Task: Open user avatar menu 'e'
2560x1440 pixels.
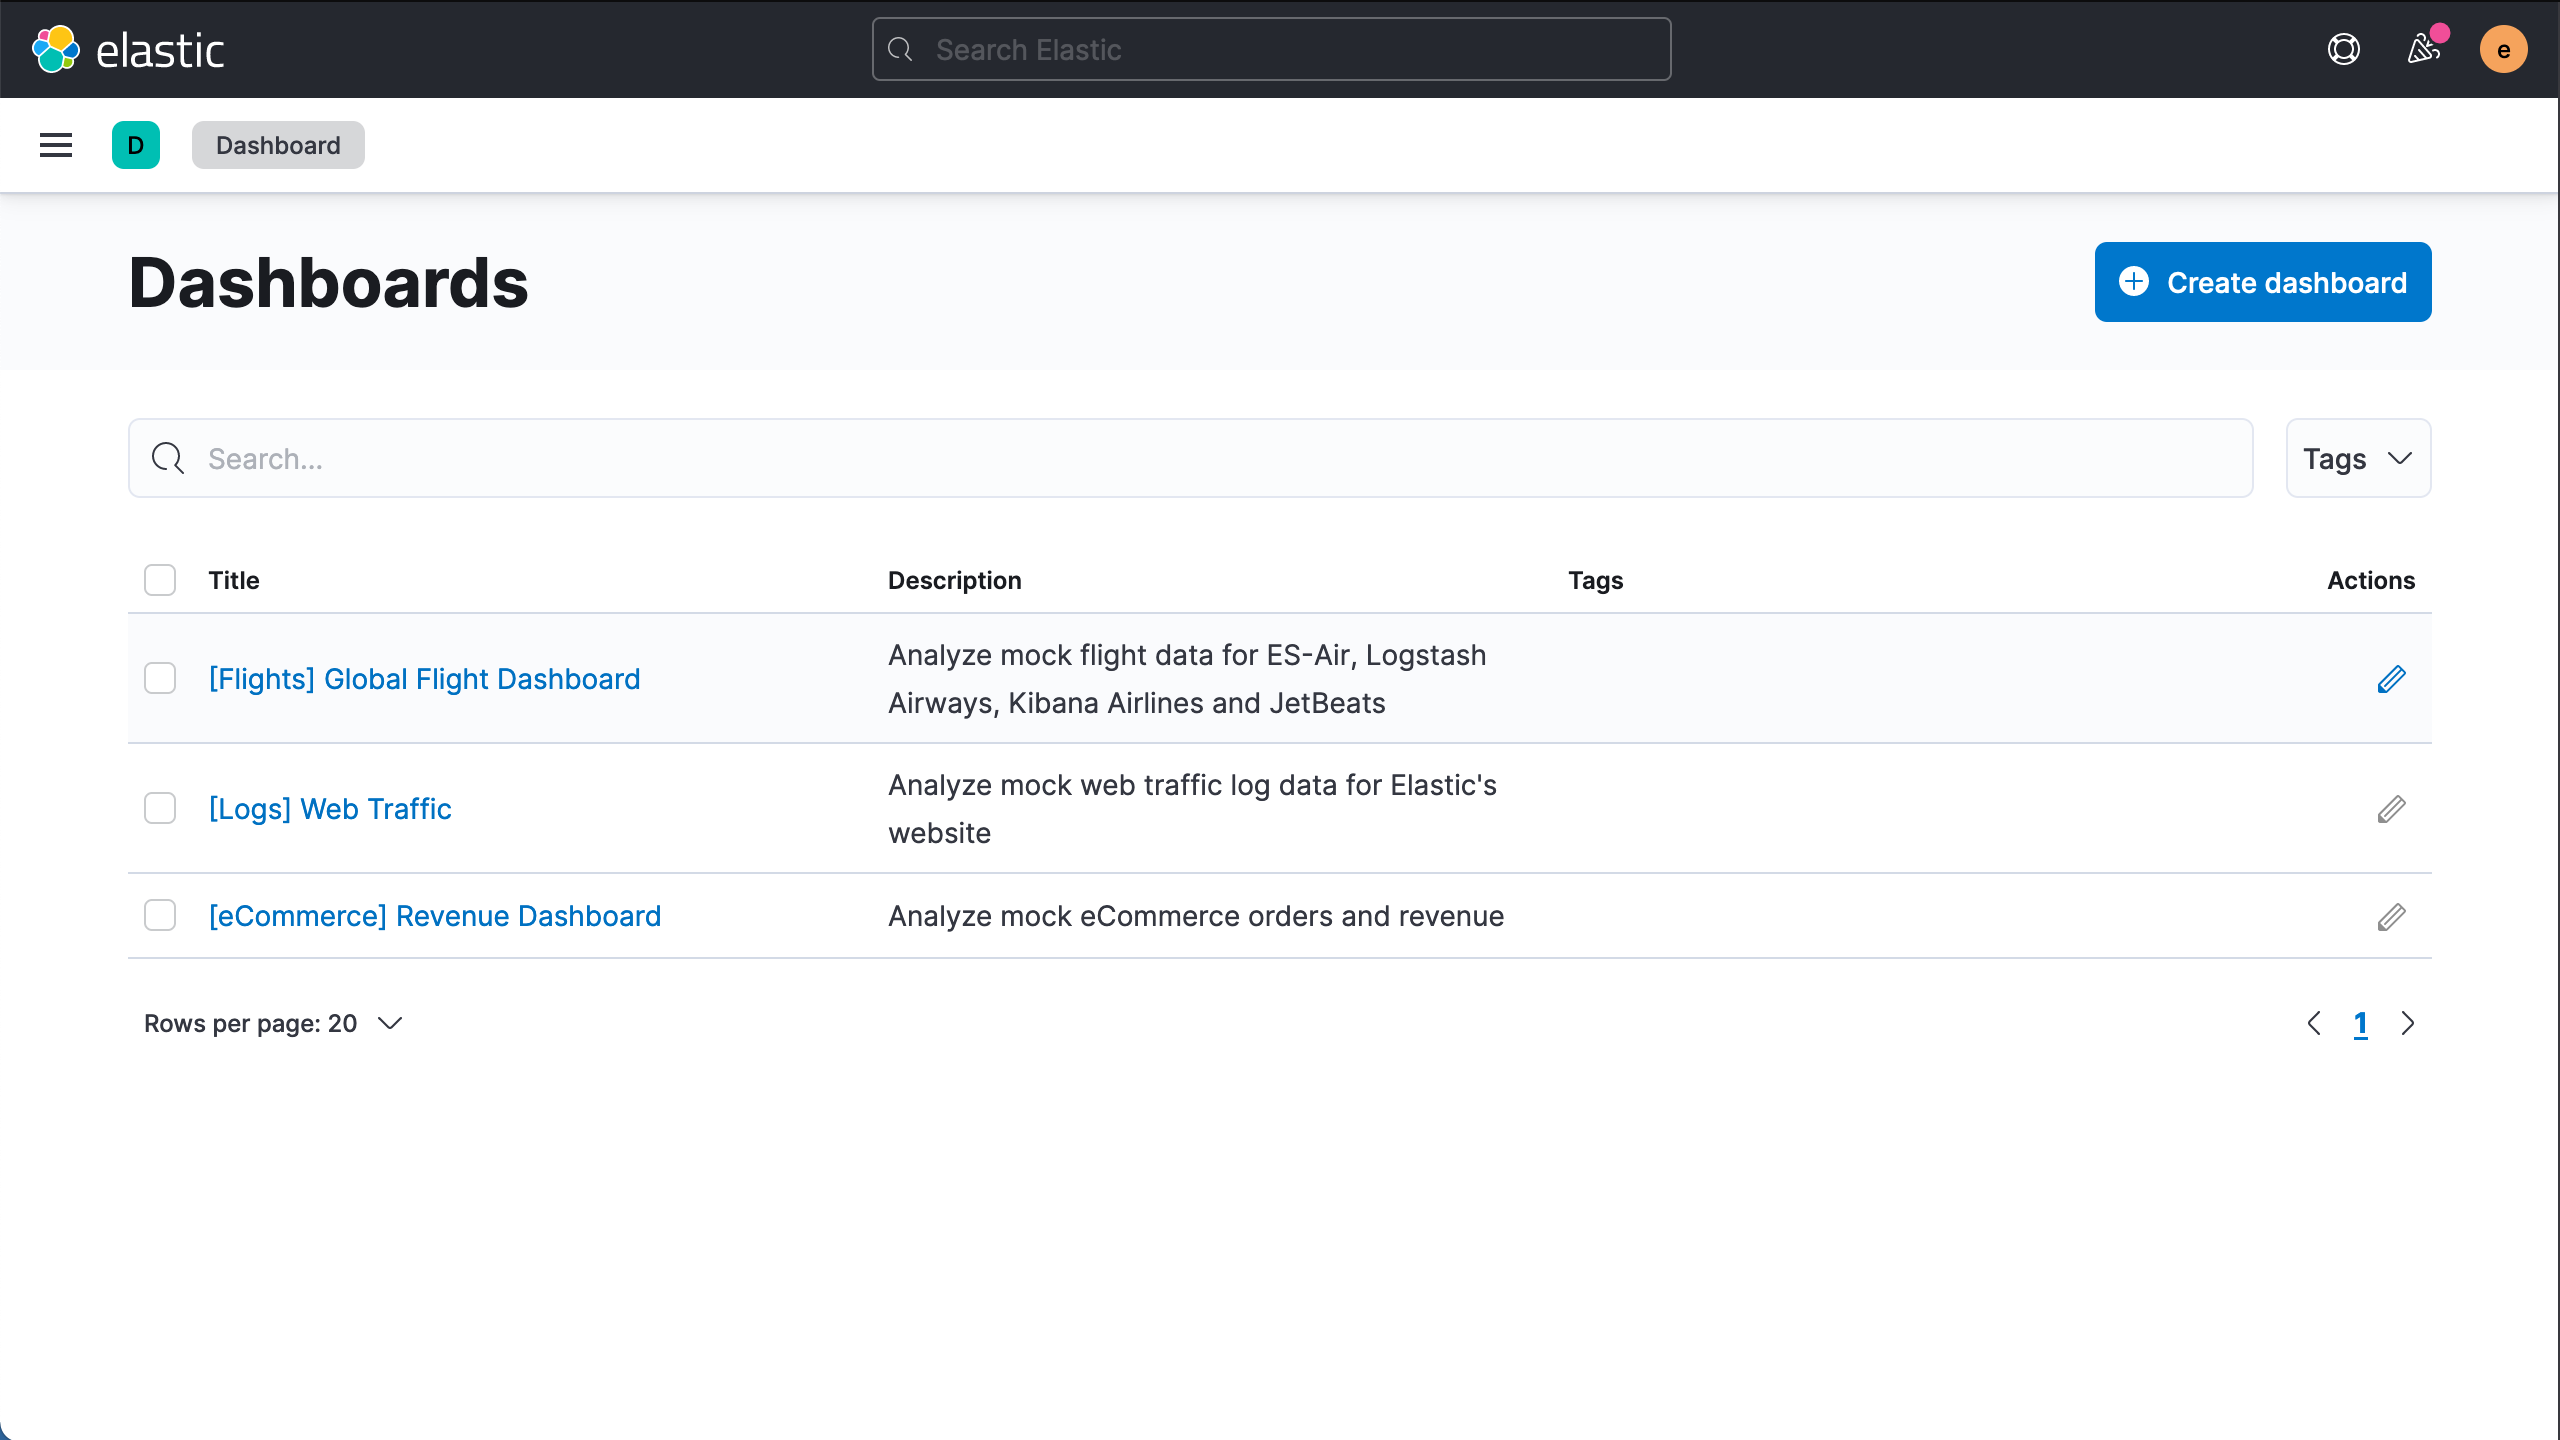Action: 2503,49
